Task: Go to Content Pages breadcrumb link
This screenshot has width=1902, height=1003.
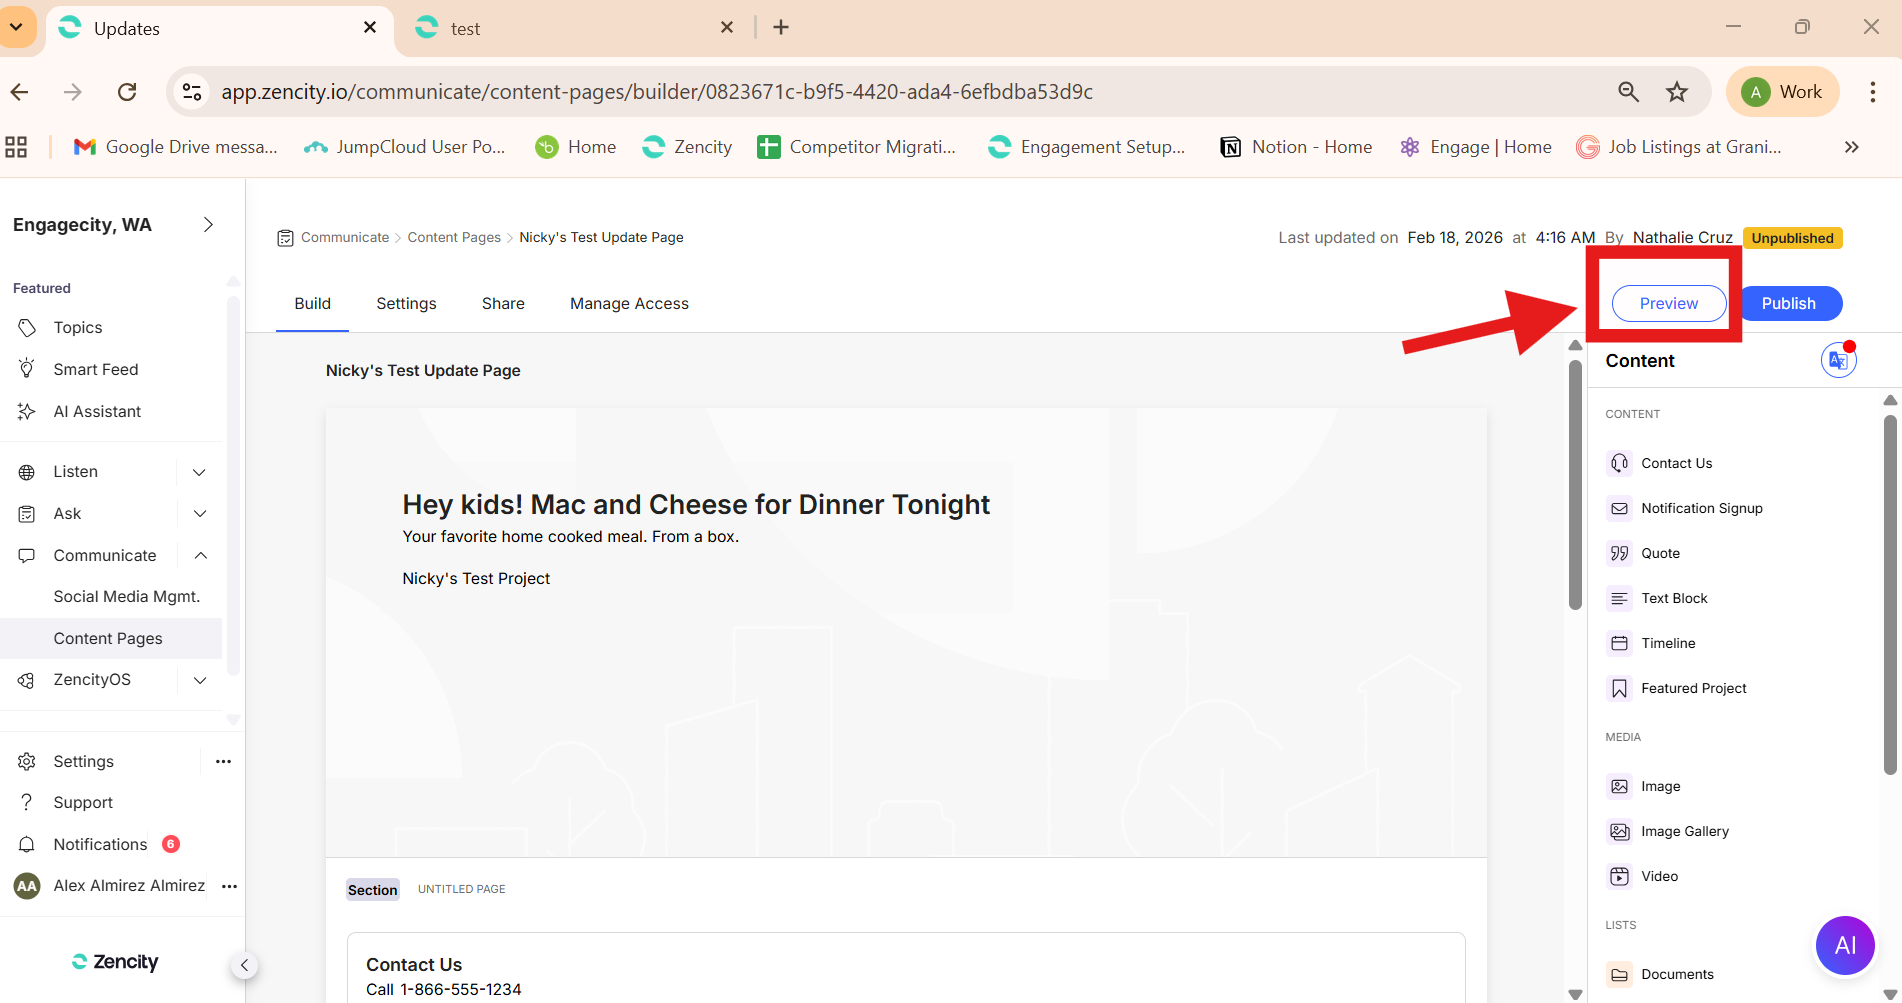Action: click(454, 237)
